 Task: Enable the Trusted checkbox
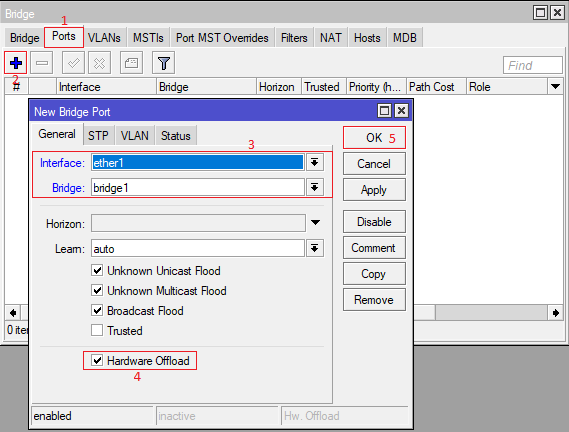[97, 330]
